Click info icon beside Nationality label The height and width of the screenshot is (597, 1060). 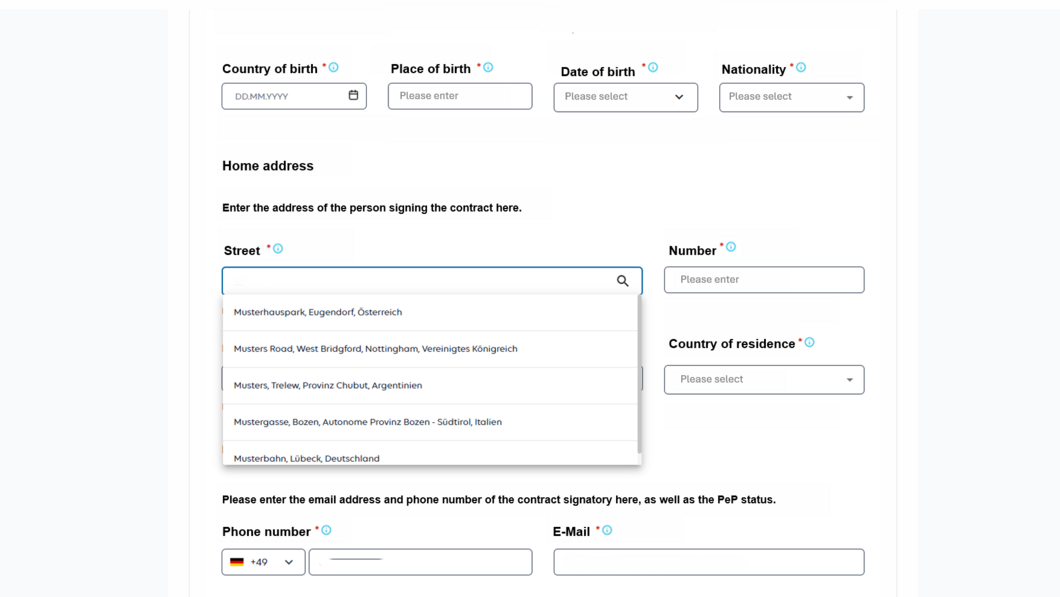coord(801,68)
